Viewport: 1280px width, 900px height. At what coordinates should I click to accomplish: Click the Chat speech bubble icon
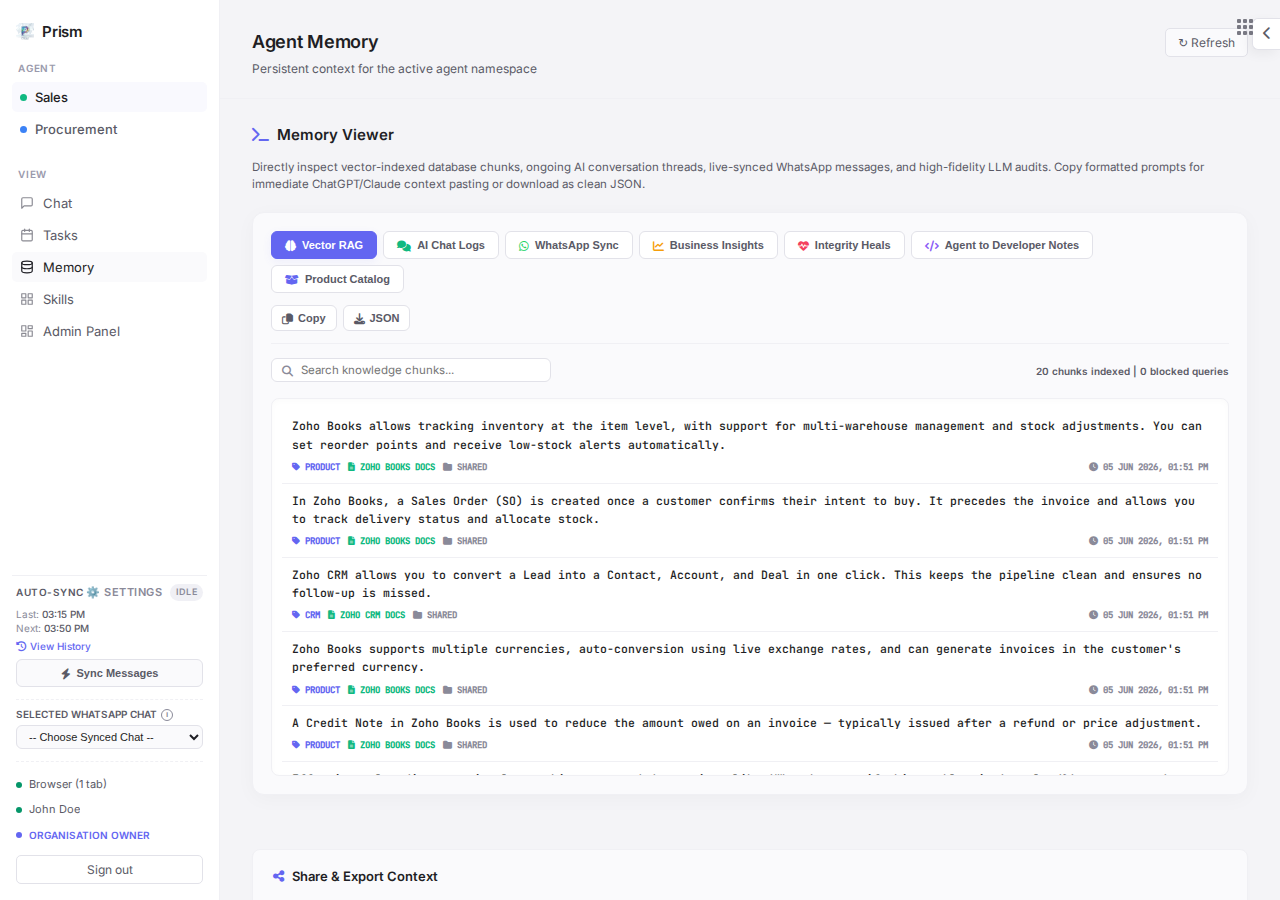27,203
